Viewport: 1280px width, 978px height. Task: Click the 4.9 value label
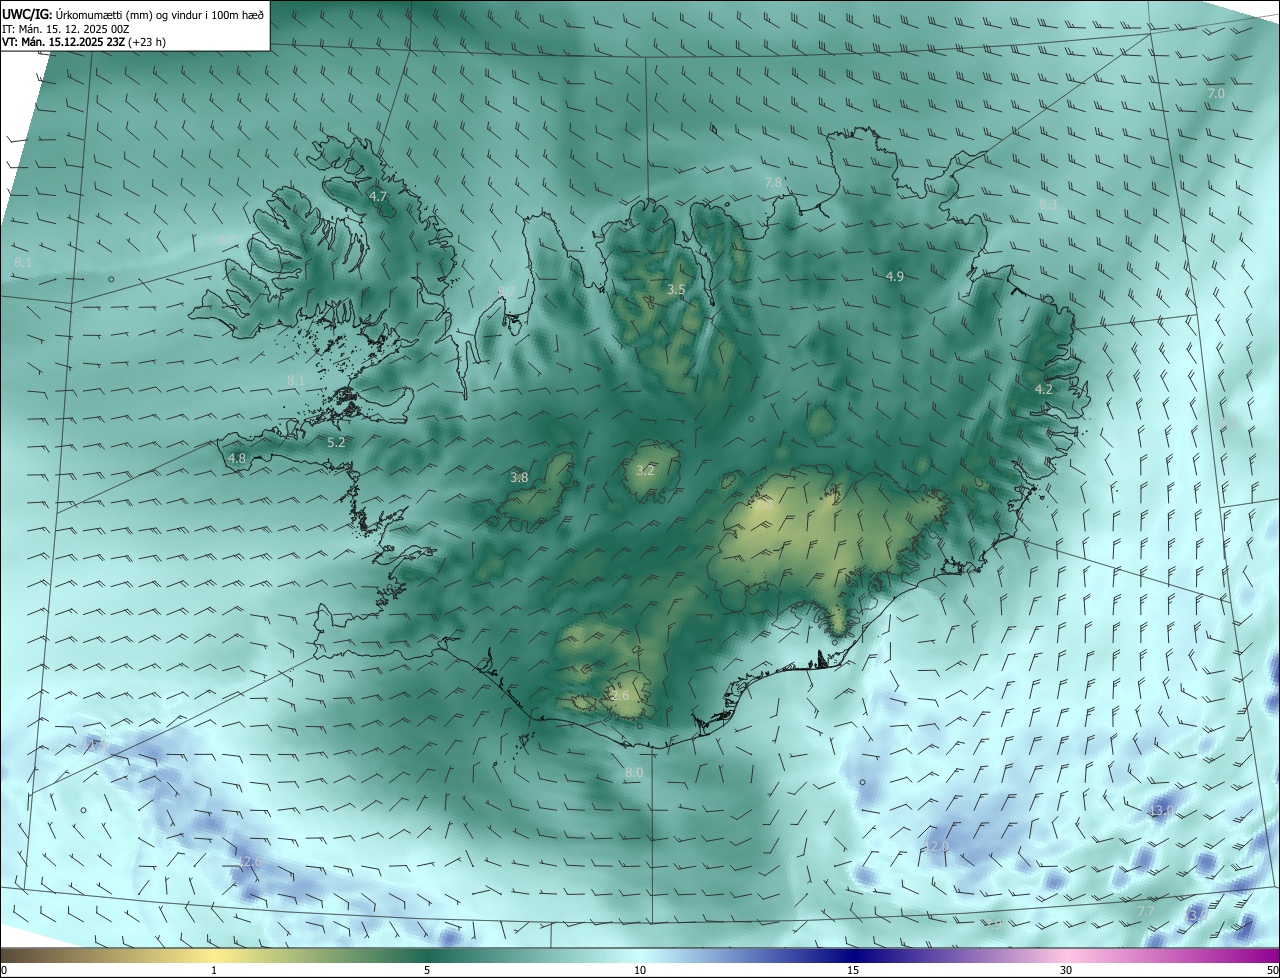click(x=895, y=276)
